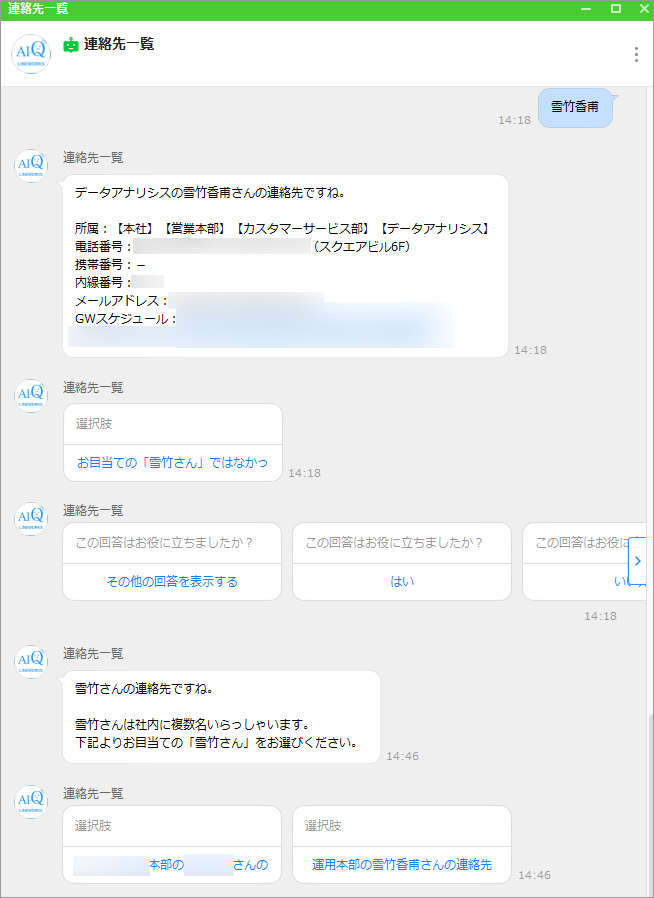
Task: Click the avatar beside the お目当ての option card
Action: click(x=31, y=396)
